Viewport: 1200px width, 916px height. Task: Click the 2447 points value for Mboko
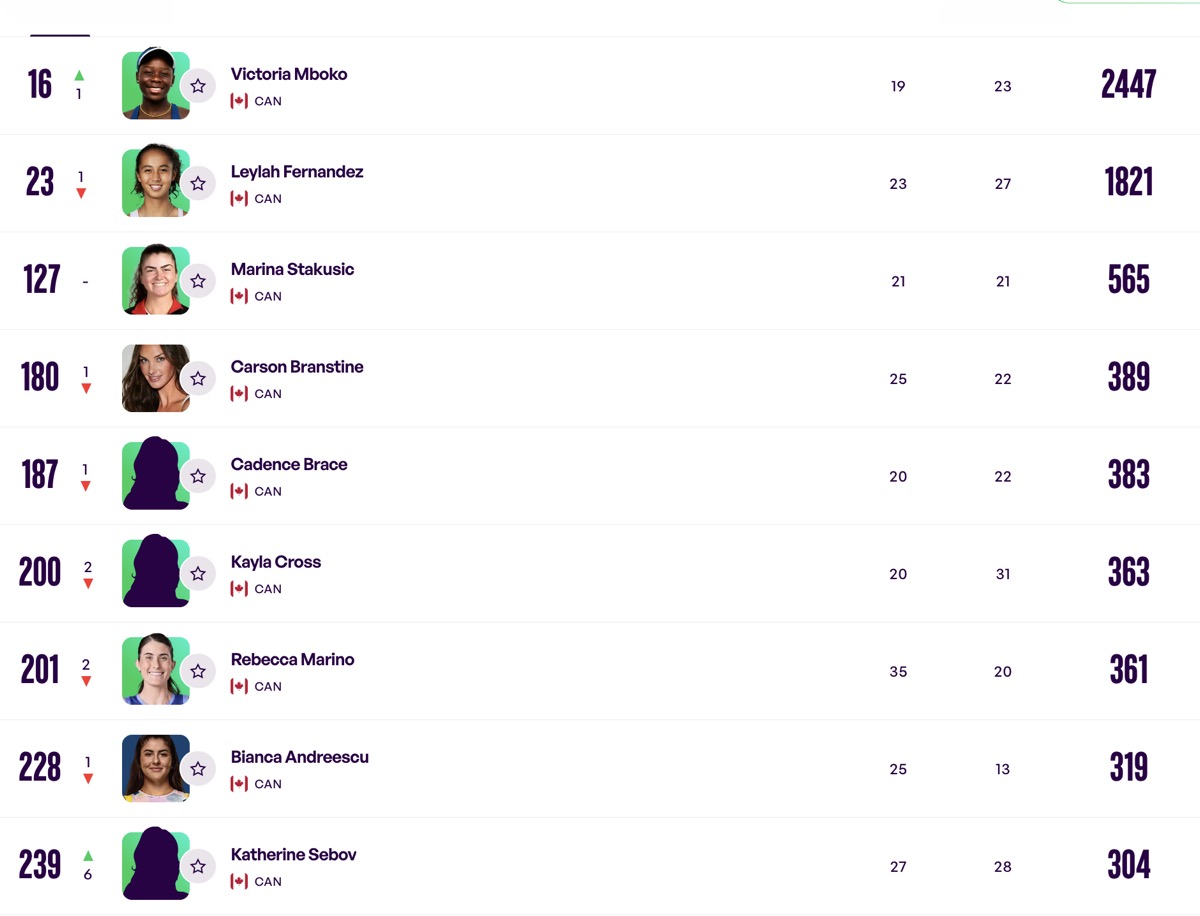1129,85
